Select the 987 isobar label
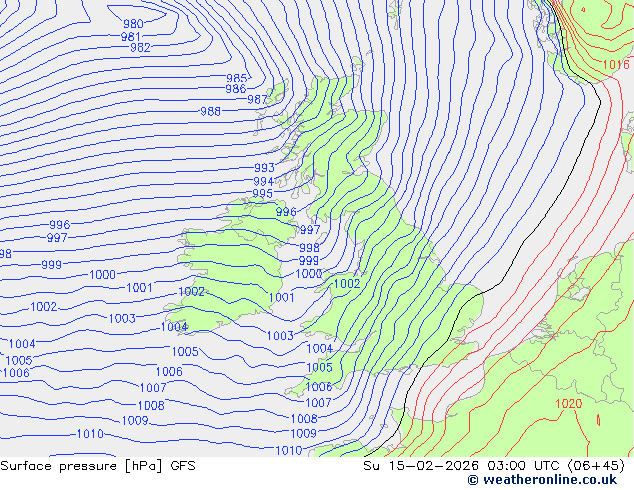 258,99
